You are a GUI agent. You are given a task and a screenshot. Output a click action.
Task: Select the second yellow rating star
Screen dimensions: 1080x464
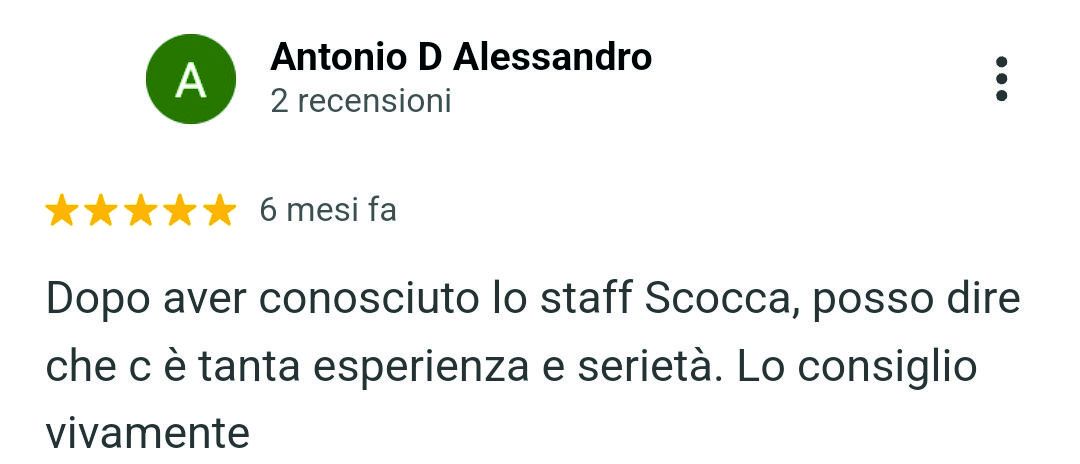pyautogui.click(x=101, y=210)
